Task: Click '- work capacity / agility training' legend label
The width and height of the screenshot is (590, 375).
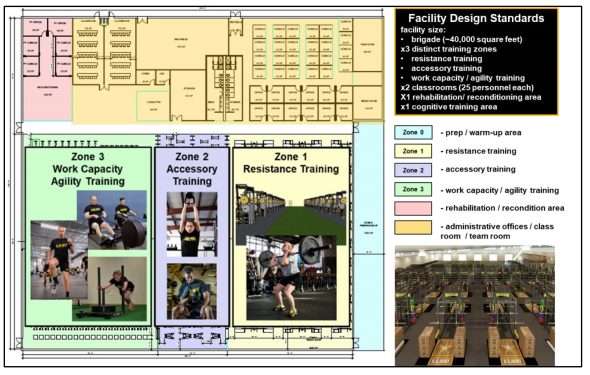Action: point(500,190)
